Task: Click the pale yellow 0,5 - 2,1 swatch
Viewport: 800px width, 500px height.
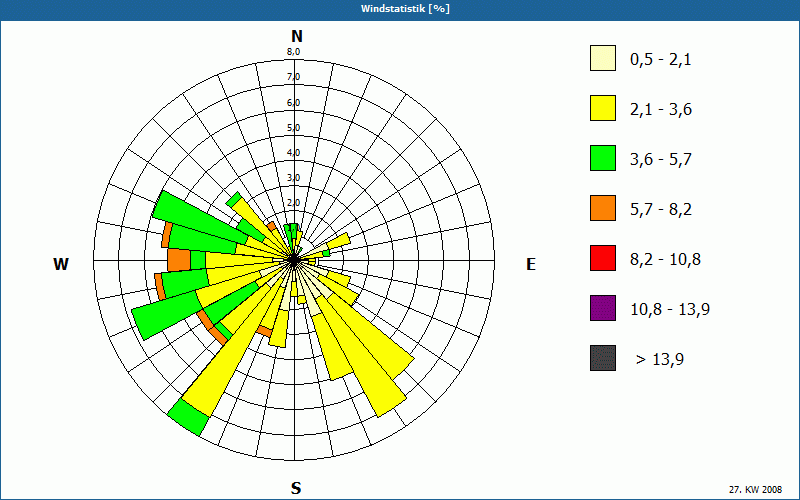Action: point(603,58)
